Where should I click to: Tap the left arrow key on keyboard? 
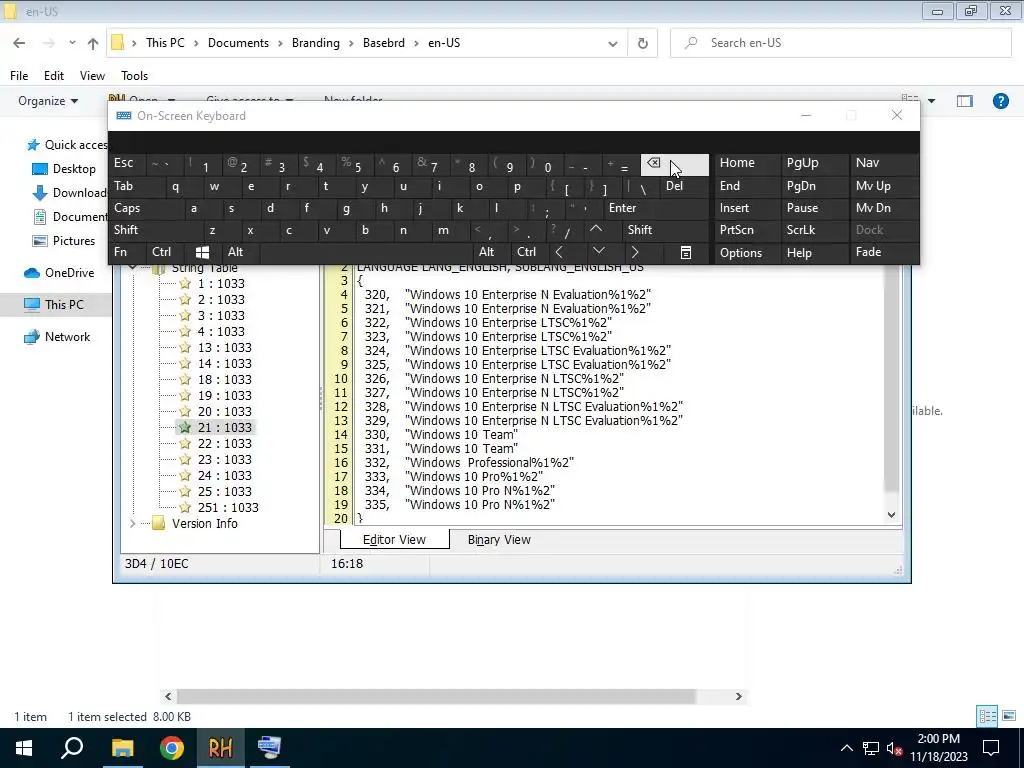pos(559,252)
